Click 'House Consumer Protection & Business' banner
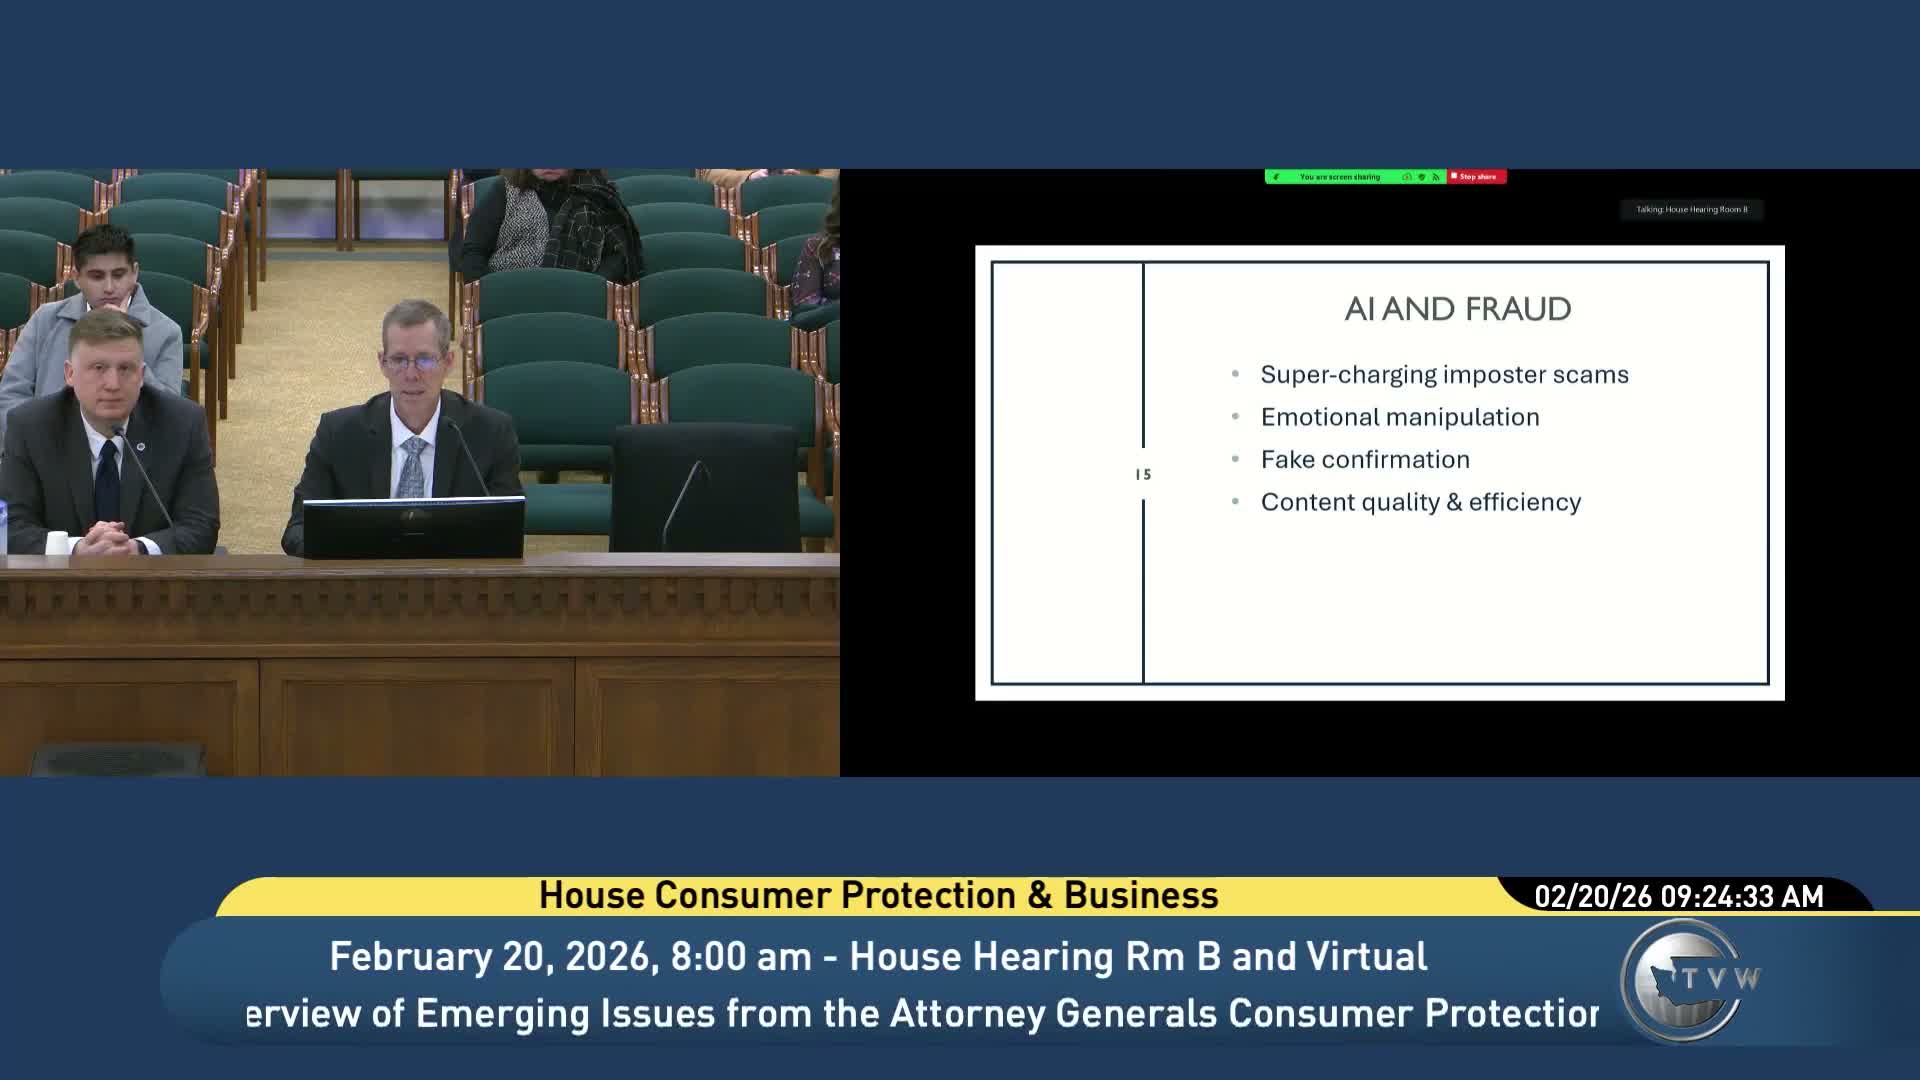1920x1080 pixels. click(878, 896)
